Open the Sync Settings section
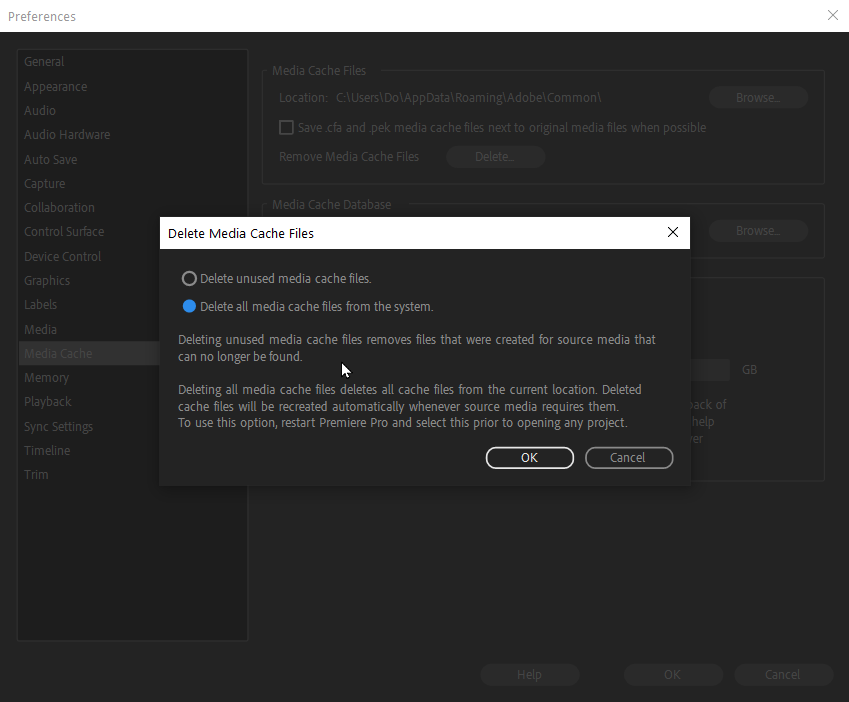Image resolution: width=849 pixels, height=702 pixels. pyautogui.click(x=57, y=426)
